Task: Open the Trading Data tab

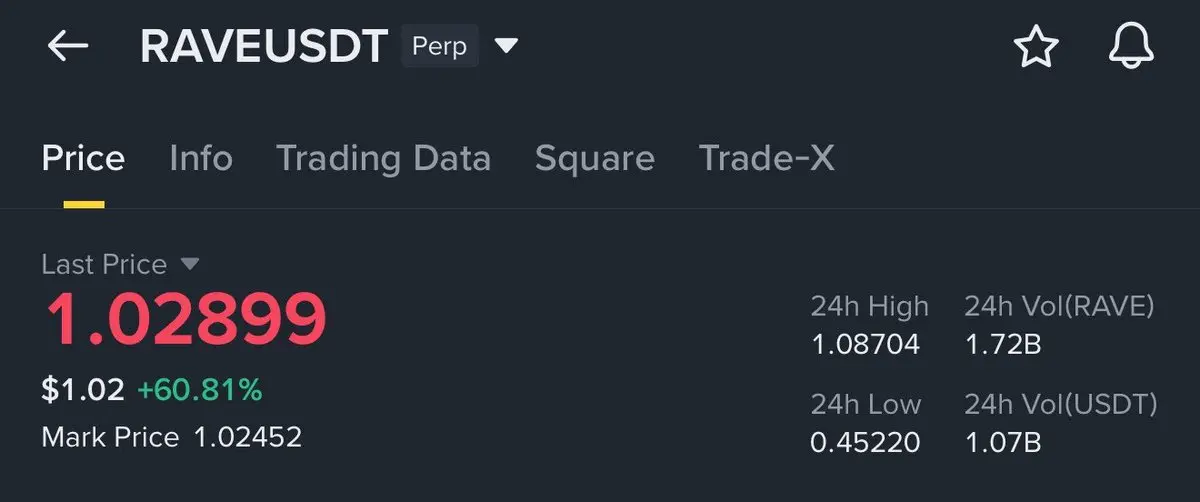Action: [383, 158]
